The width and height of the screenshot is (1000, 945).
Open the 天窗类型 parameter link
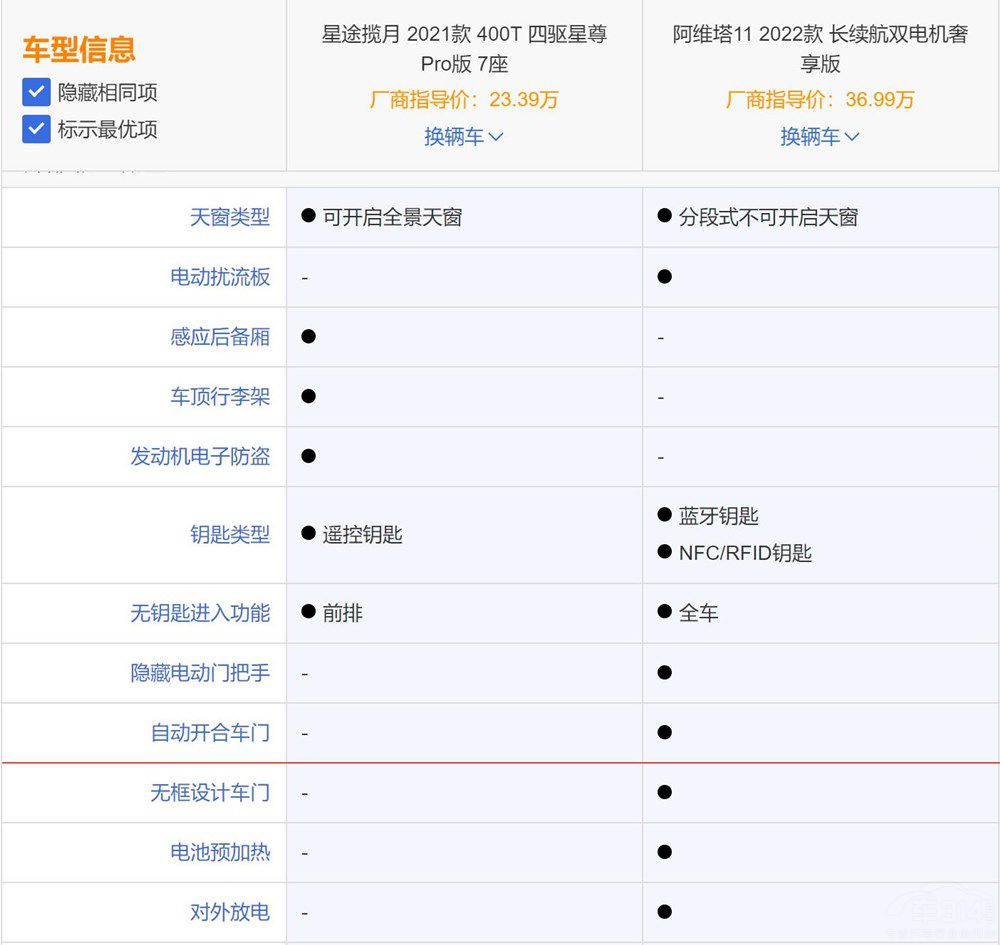[229, 217]
